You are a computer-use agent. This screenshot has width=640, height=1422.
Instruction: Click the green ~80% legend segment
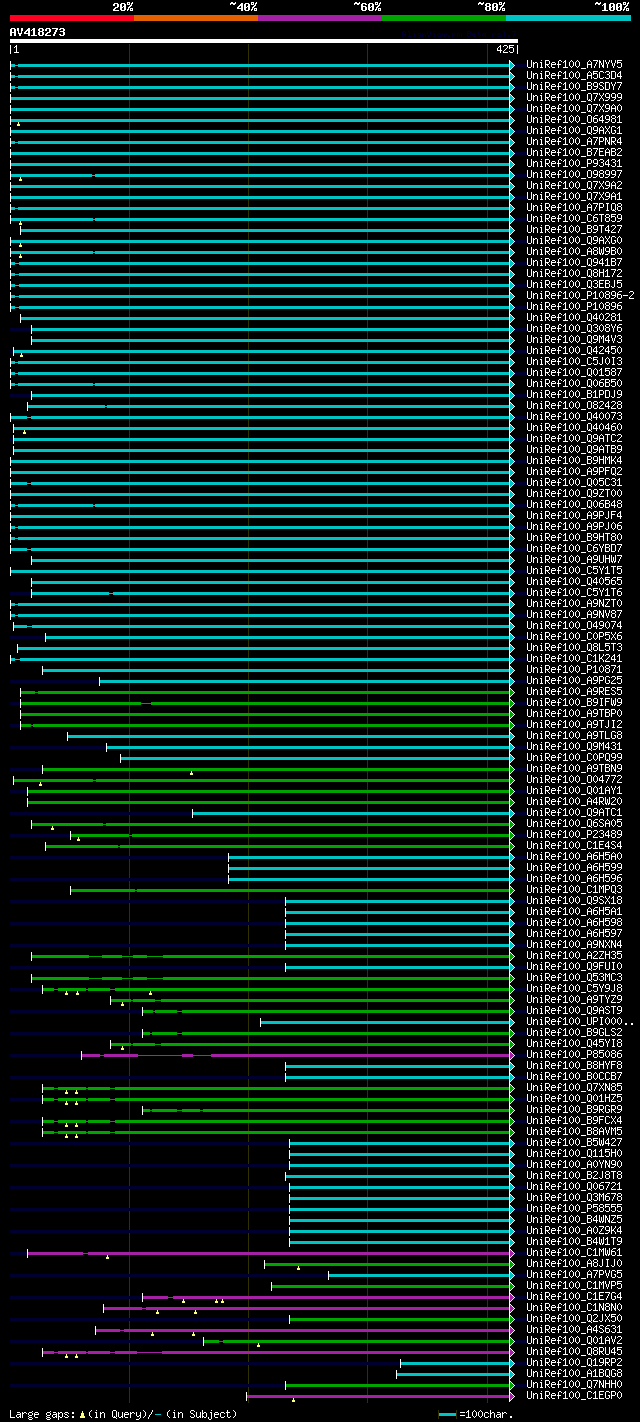point(443,17)
